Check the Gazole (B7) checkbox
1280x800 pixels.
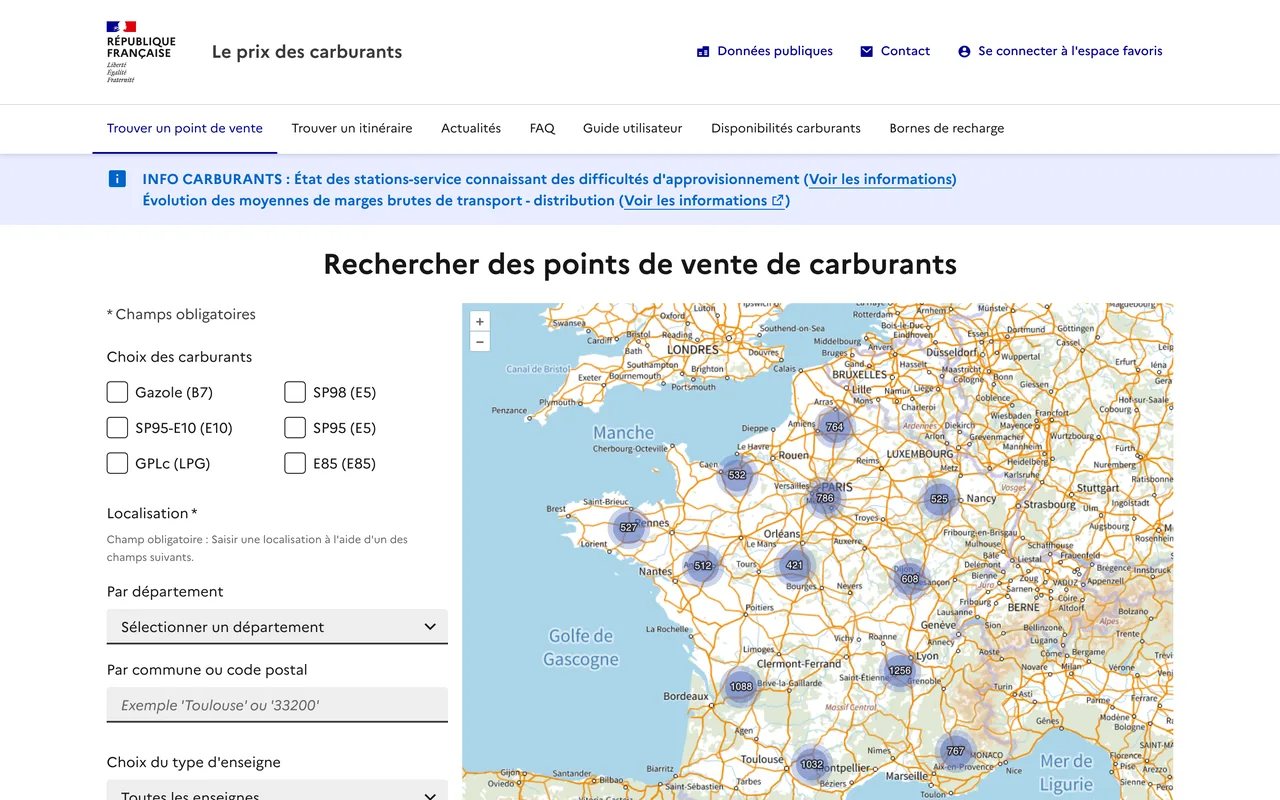pos(117,392)
